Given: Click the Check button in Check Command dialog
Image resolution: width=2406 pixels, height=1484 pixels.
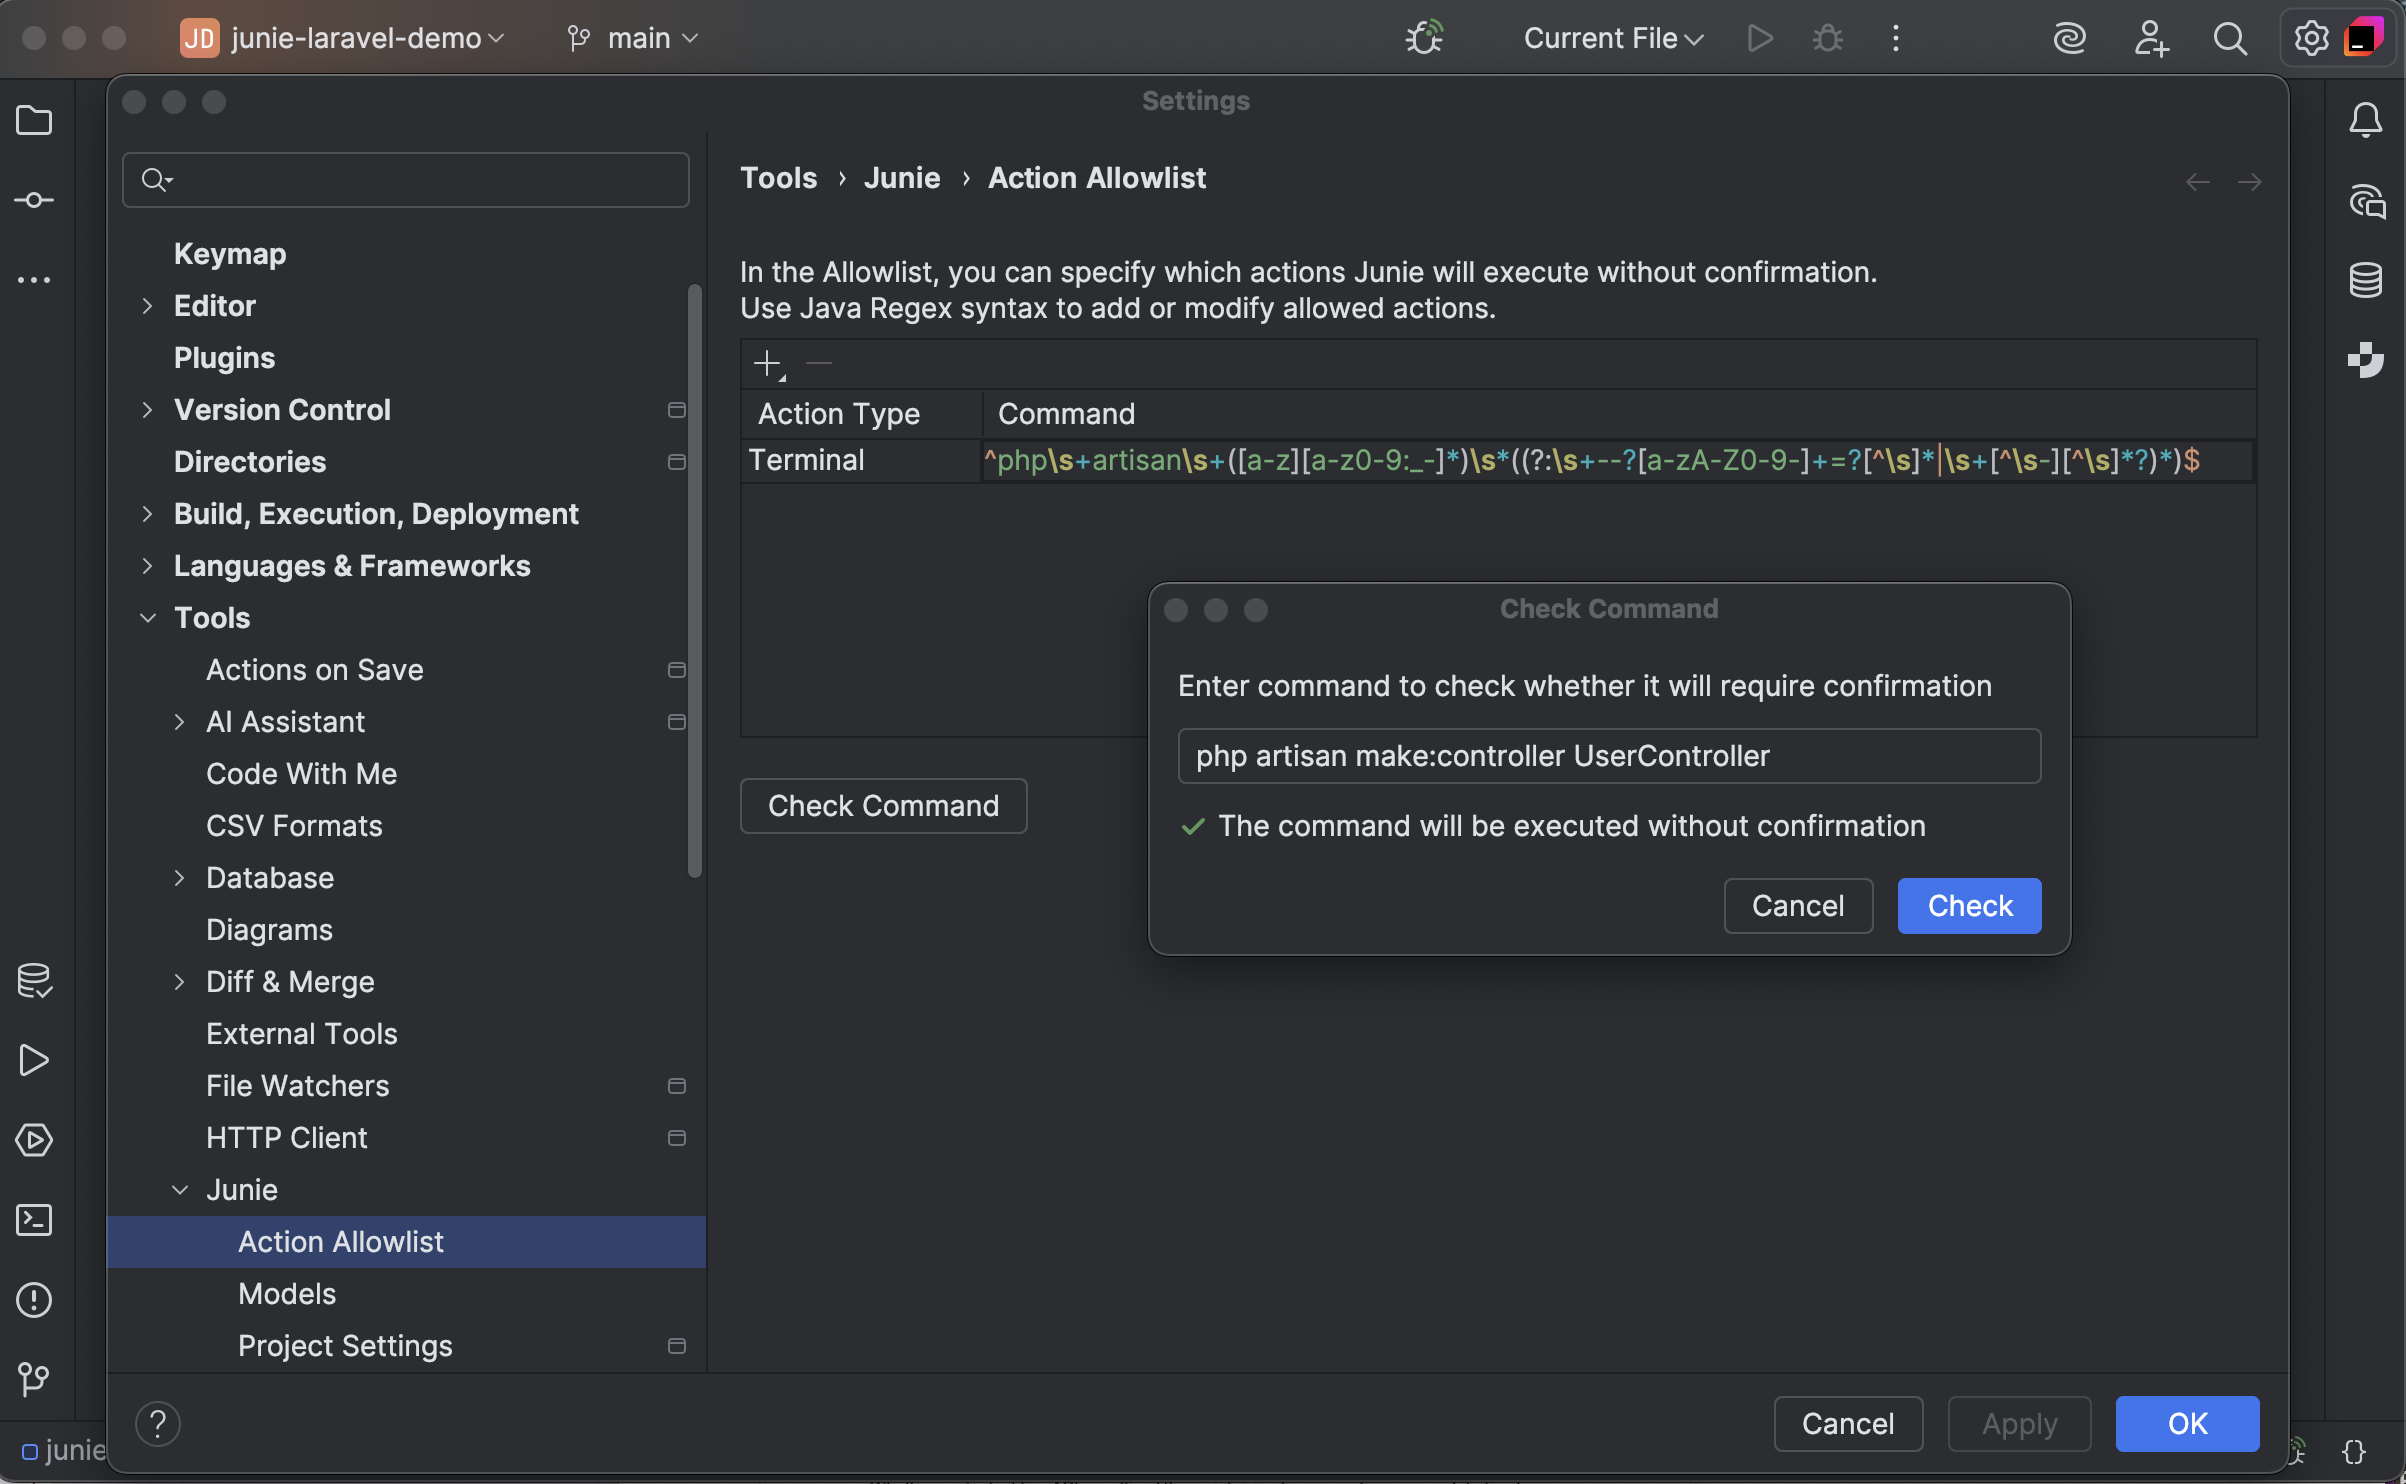Looking at the screenshot, I should [x=1969, y=906].
